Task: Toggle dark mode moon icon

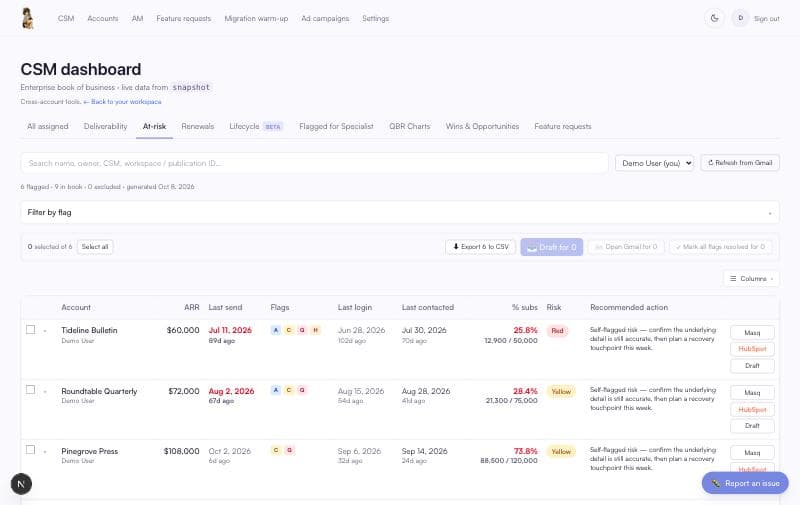Action: (x=714, y=18)
